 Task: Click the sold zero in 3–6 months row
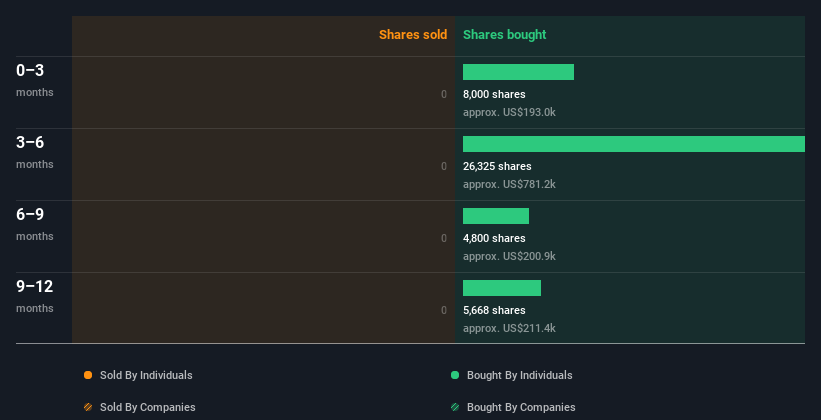point(444,166)
